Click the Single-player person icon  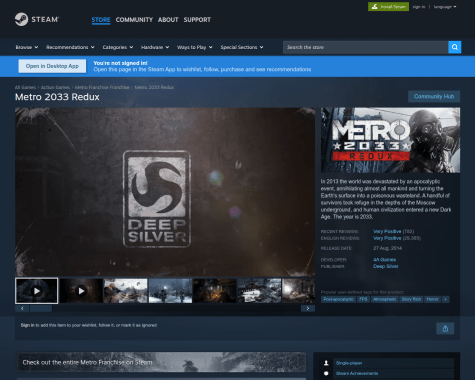(326, 363)
